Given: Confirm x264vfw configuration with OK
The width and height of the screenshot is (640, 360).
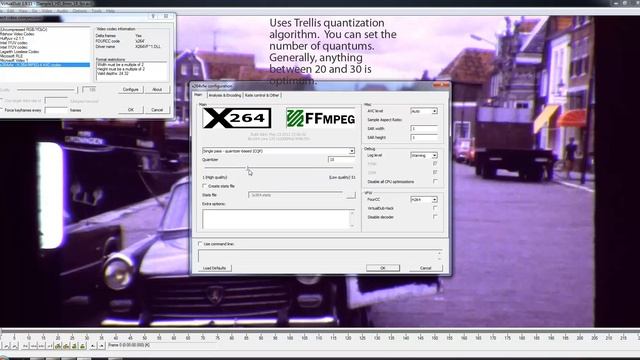Looking at the screenshot, I should tap(383, 268).
